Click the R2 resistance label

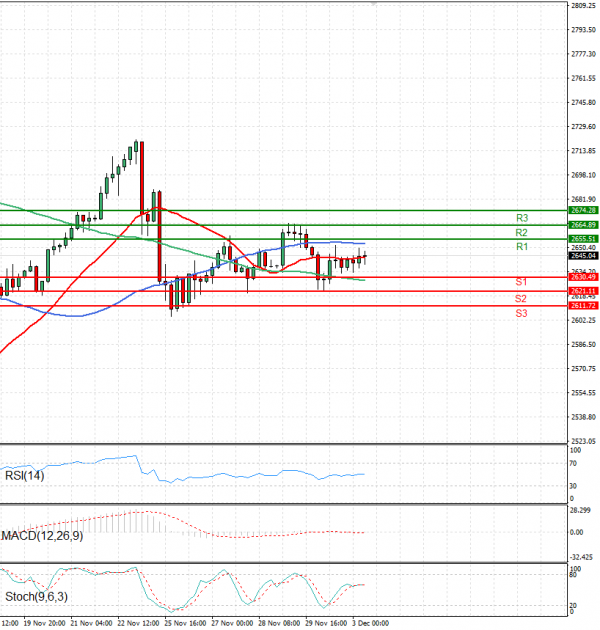tap(521, 233)
